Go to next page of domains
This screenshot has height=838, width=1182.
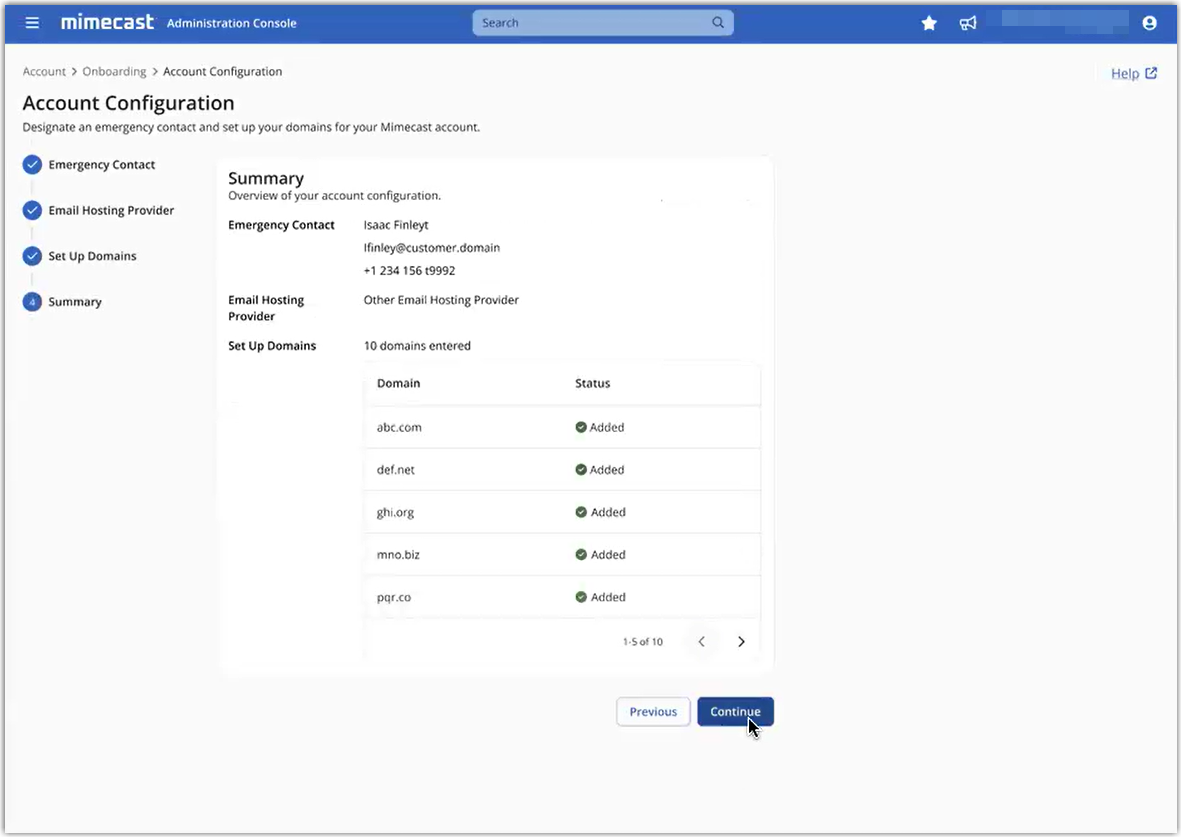point(741,642)
